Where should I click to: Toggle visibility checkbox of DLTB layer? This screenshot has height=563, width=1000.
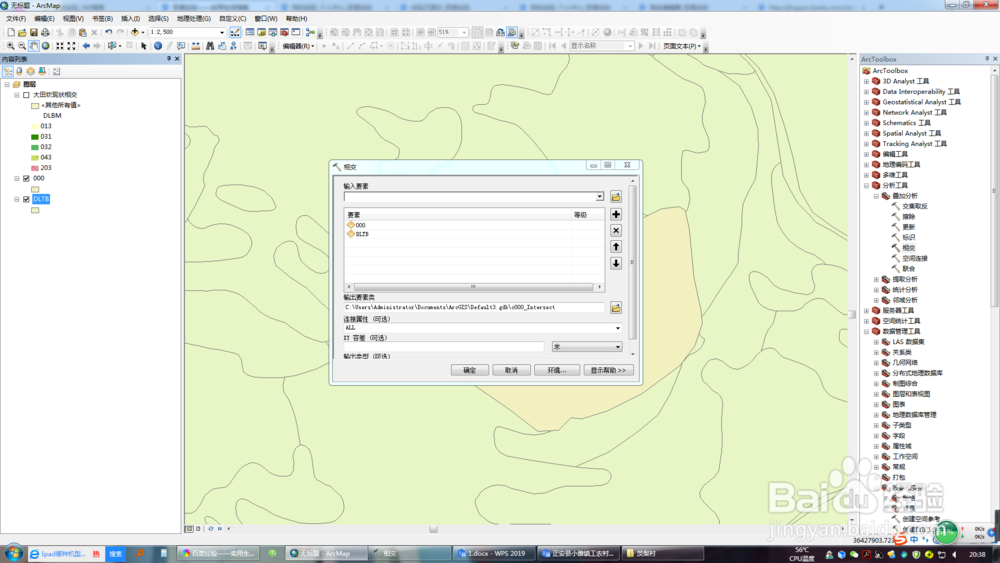pos(26,200)
